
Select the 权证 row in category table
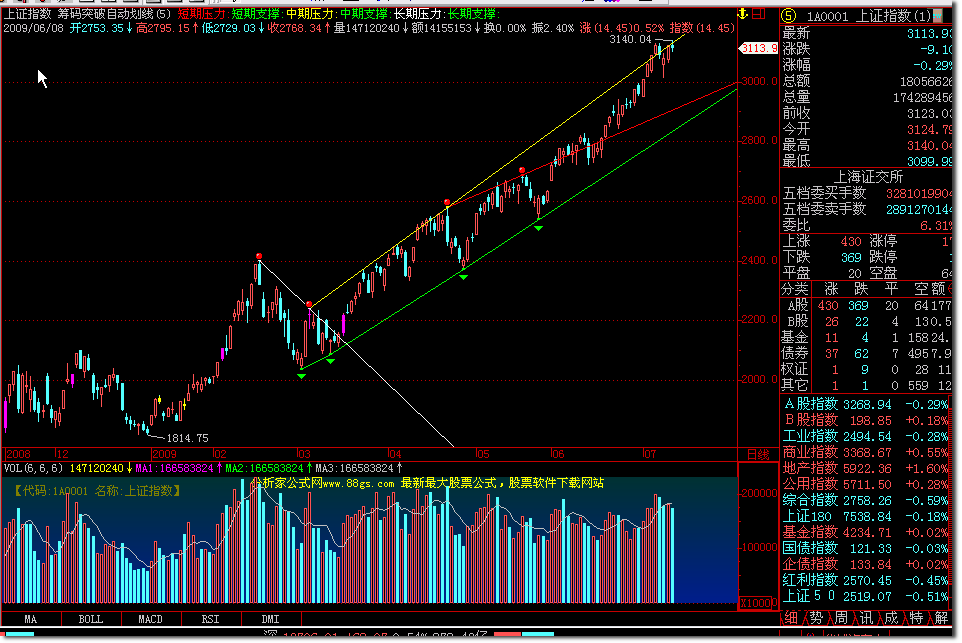coord(867,369)
